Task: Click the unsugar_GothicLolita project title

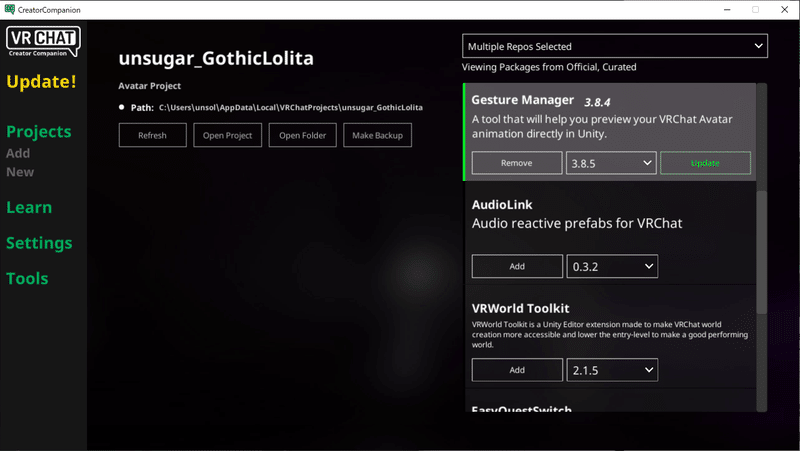Action: coord(216,58)
